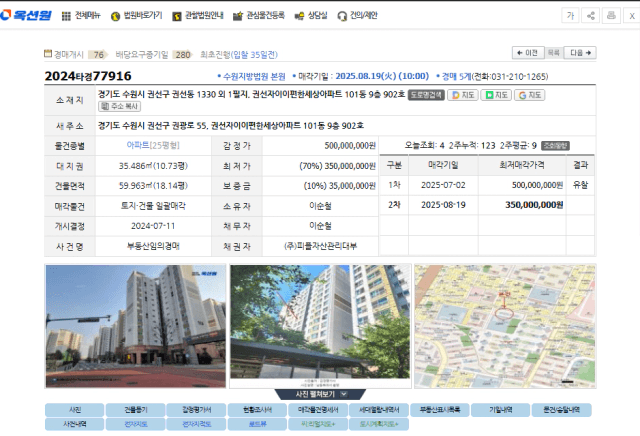Open 상담실 menu item
640x436 pixels.
tap(311, 16)
